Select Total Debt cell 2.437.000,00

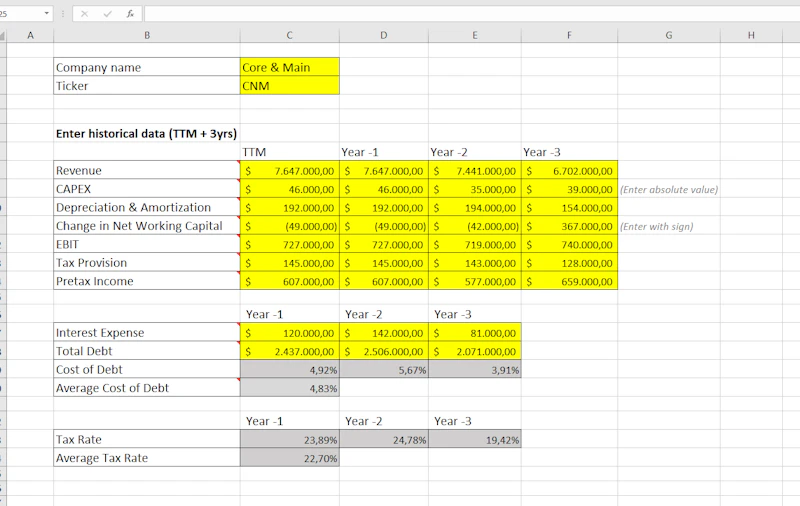tap(289, 350)
